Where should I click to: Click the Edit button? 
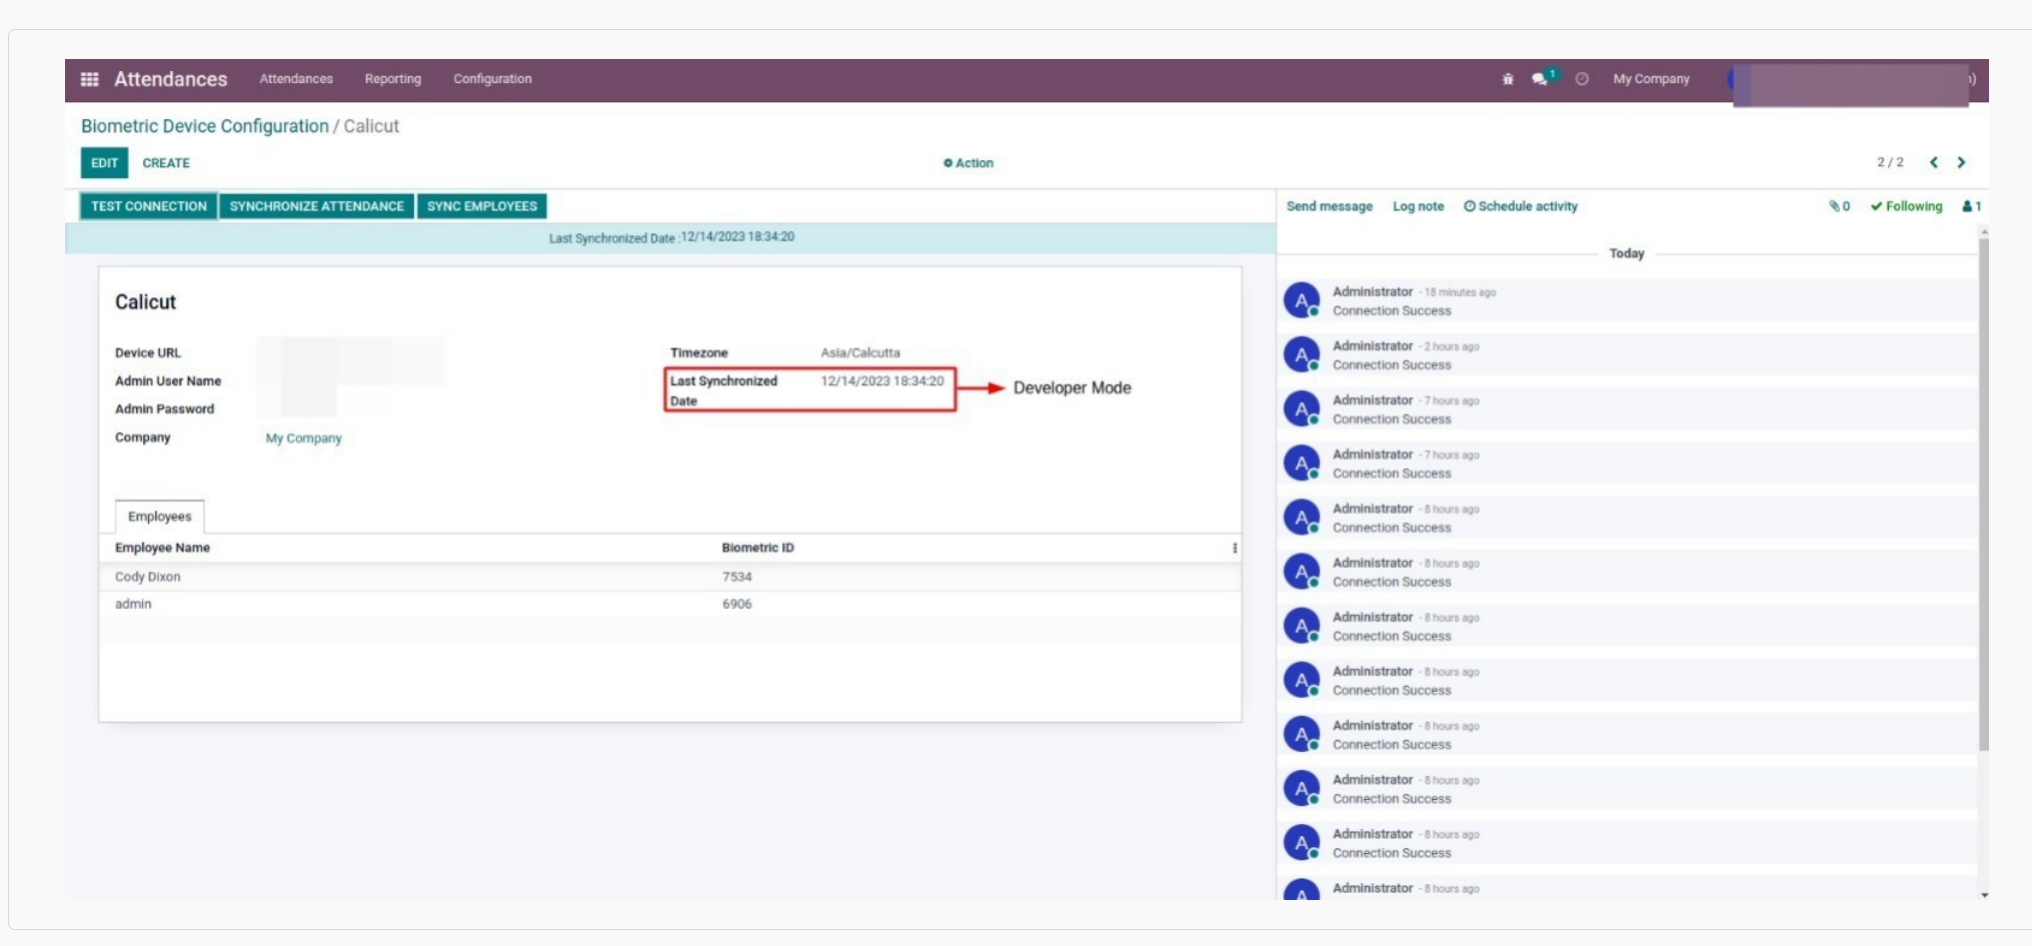tap(104, 163)
